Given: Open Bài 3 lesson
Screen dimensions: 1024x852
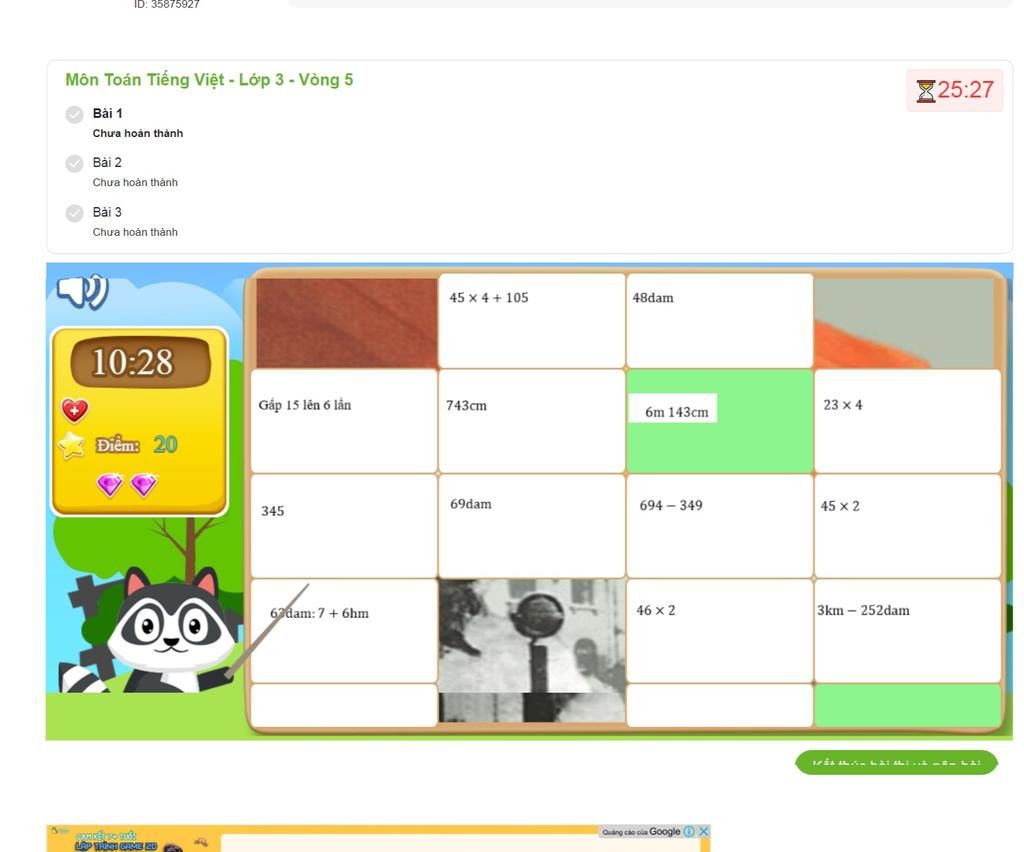Looking at the screenshot, I should click(107, 212).
